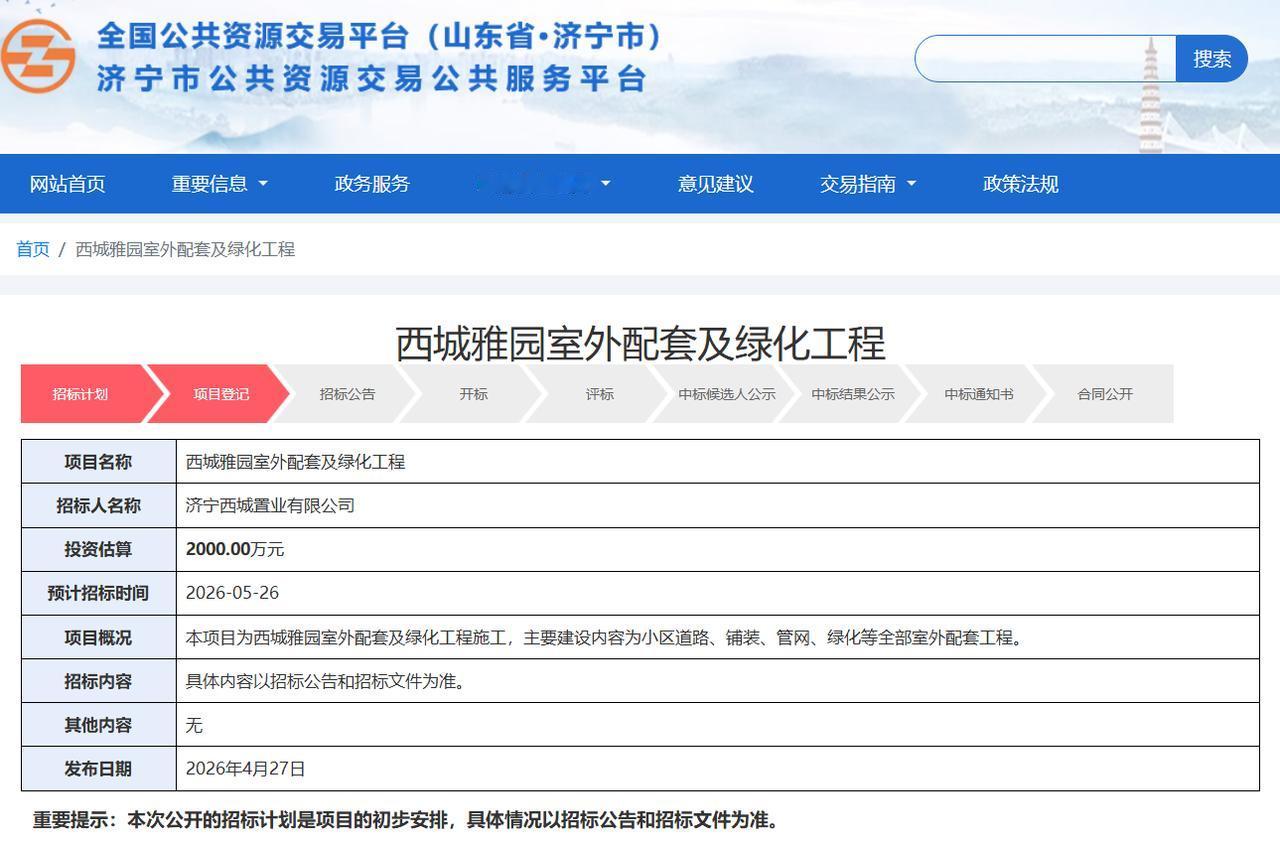Switch to the 评标 stage
This screenshot has height=845, width=1280.
point(598,394)
